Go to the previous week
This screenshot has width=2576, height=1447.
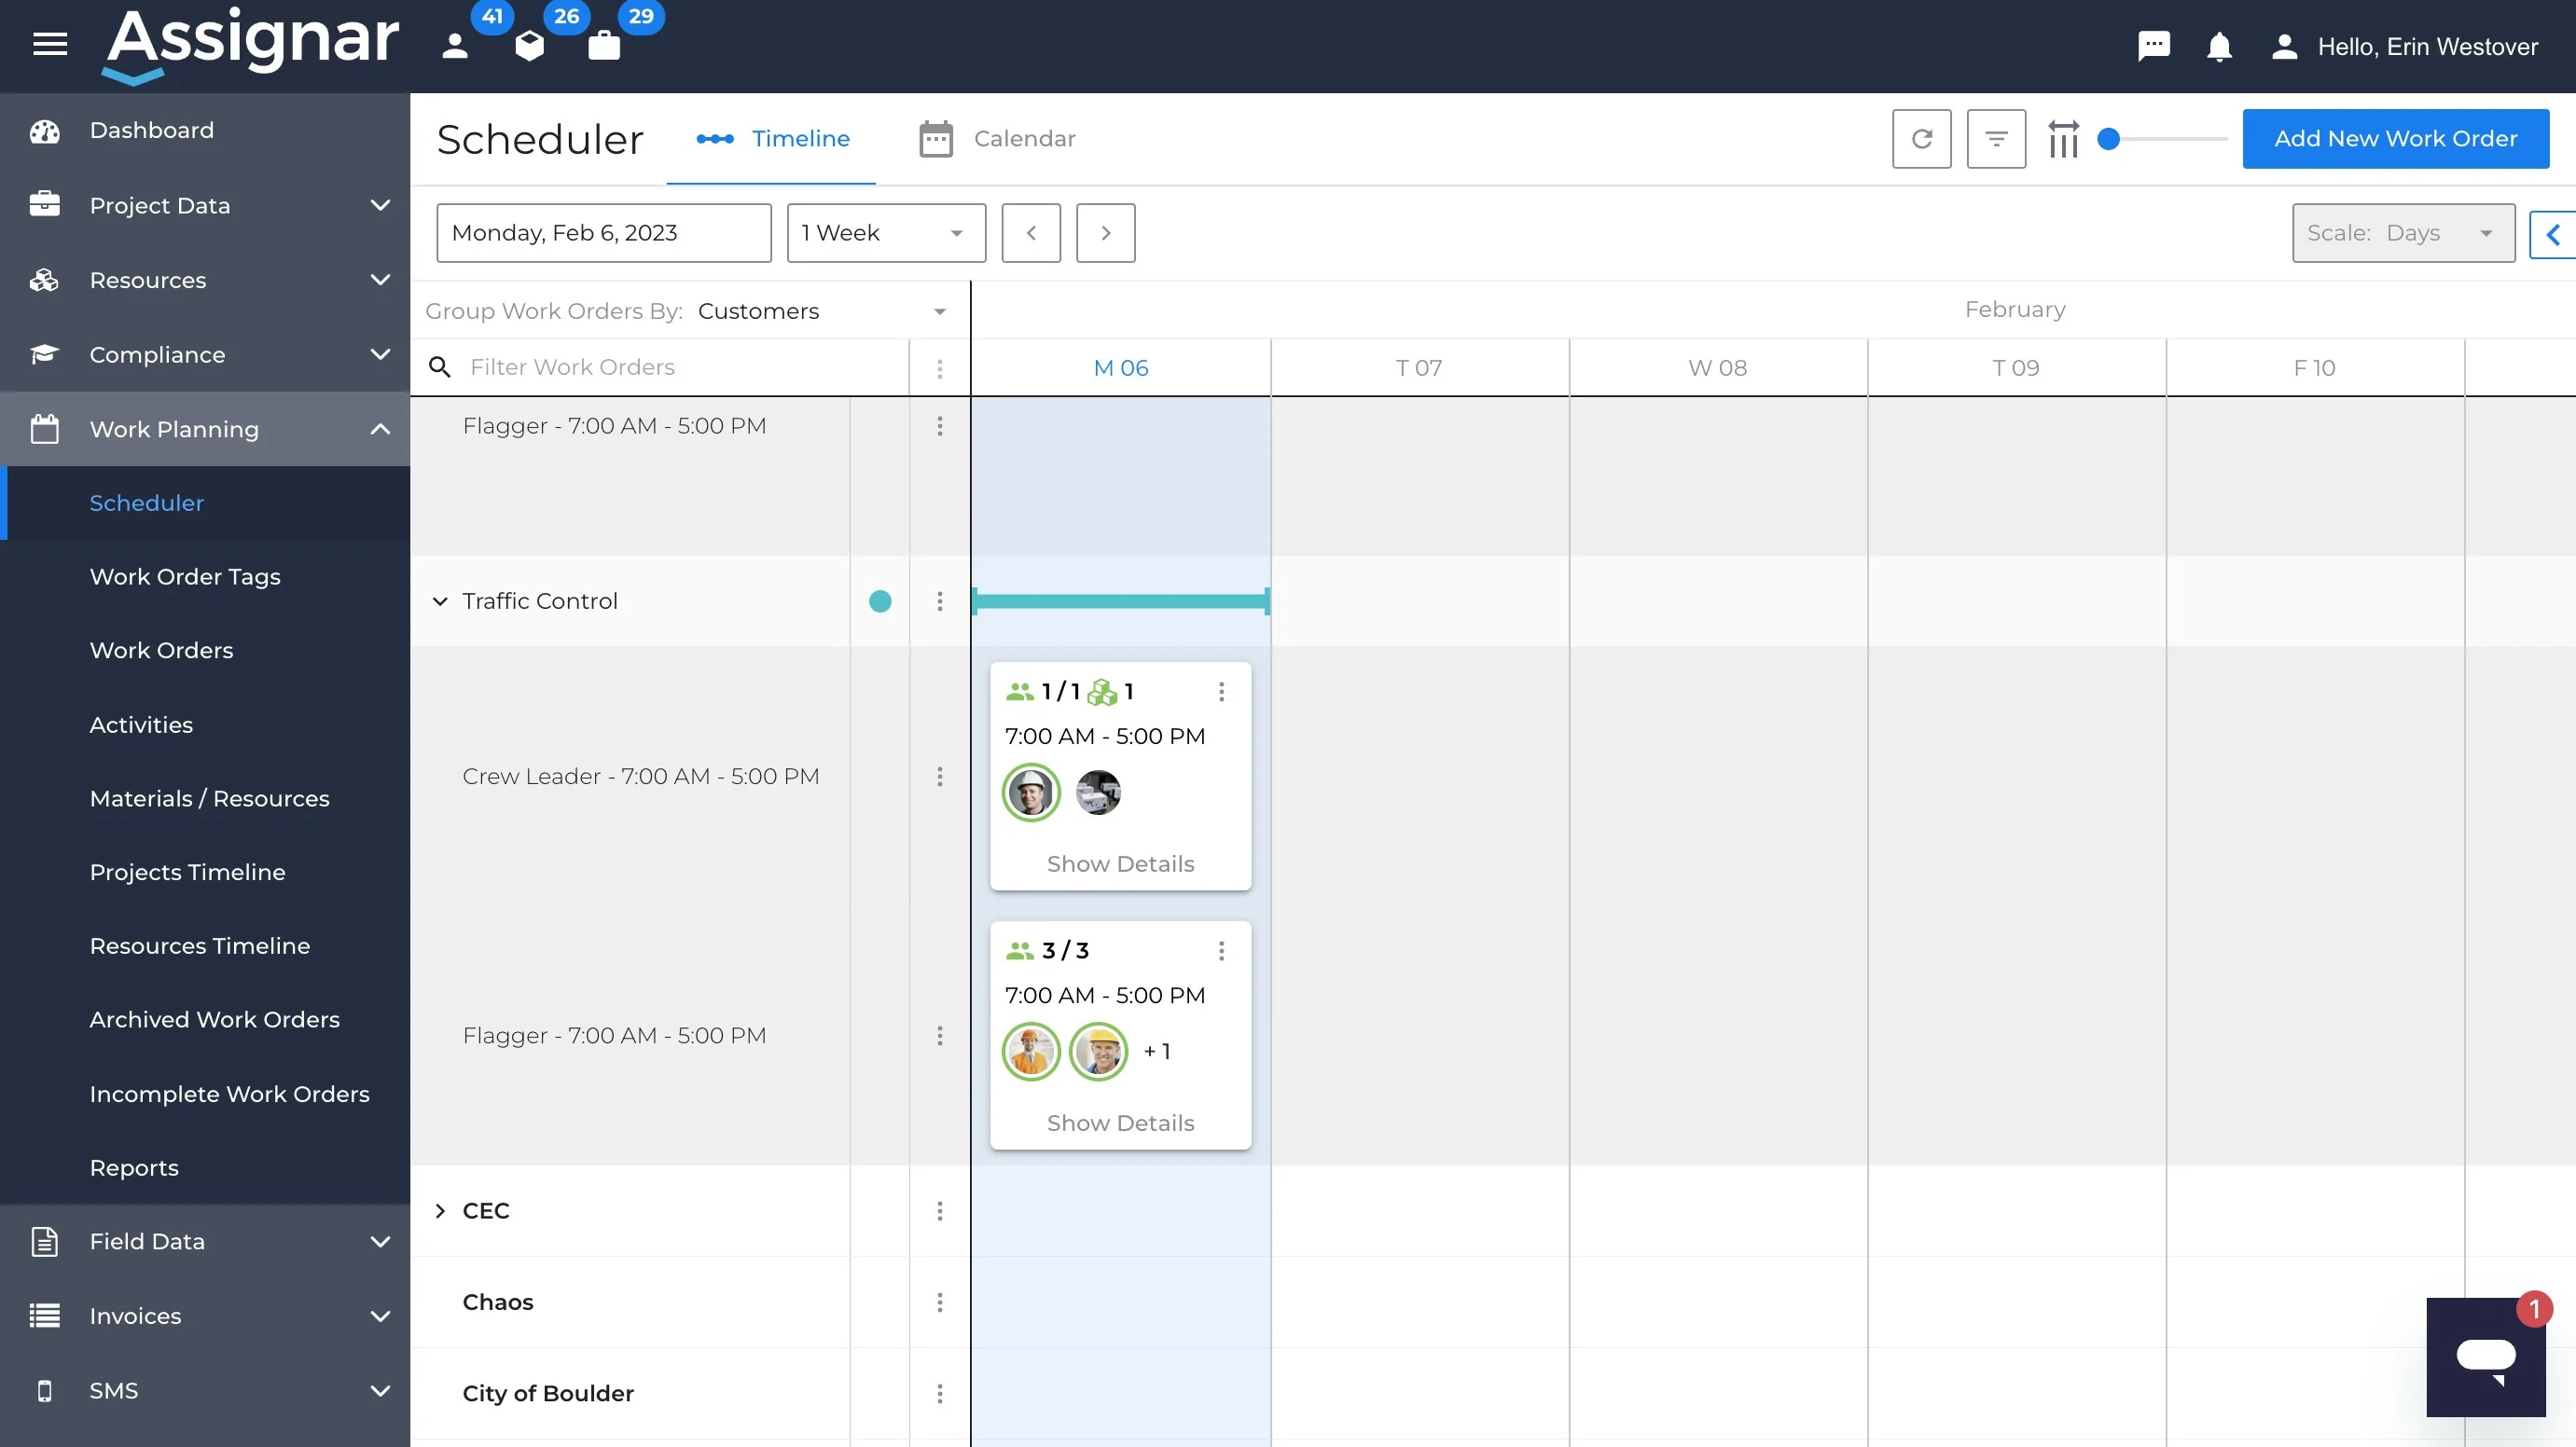click(x=1031, y=233)
